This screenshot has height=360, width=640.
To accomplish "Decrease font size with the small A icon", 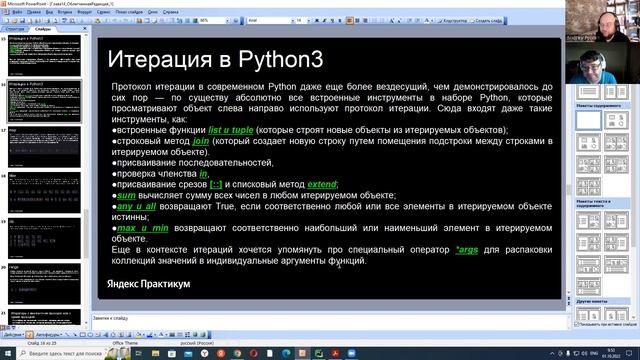I will 400,20.
